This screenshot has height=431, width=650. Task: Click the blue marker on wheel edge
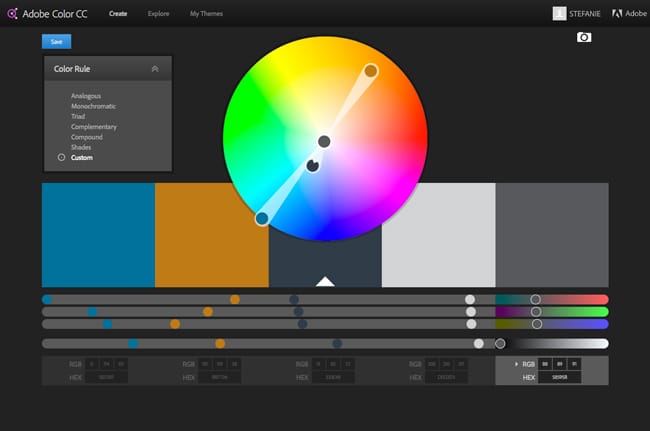[x=262, y=218]
